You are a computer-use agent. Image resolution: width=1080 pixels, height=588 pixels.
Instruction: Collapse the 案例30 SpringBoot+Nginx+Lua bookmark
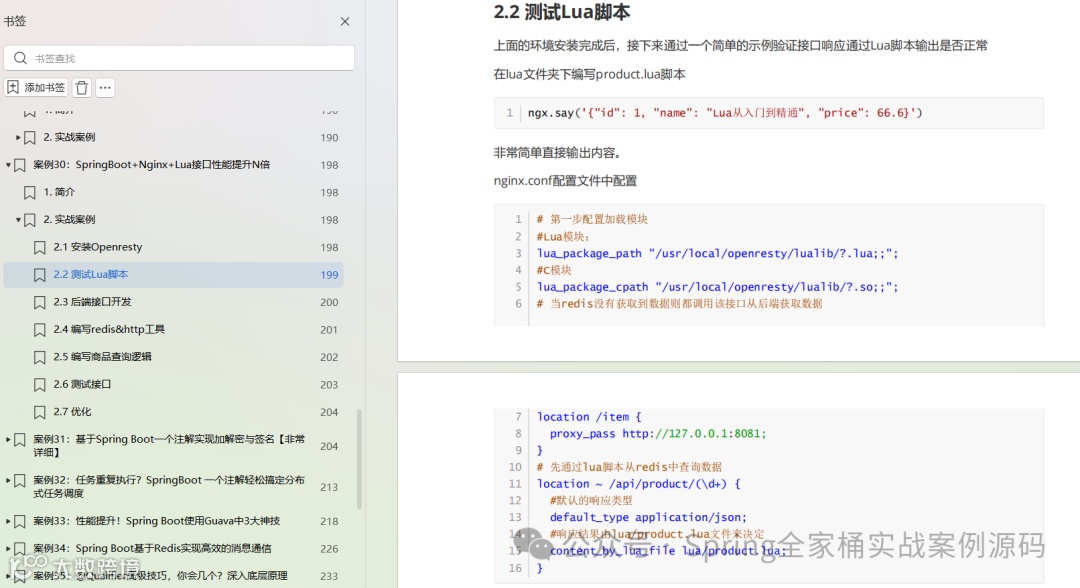[8, 165]
